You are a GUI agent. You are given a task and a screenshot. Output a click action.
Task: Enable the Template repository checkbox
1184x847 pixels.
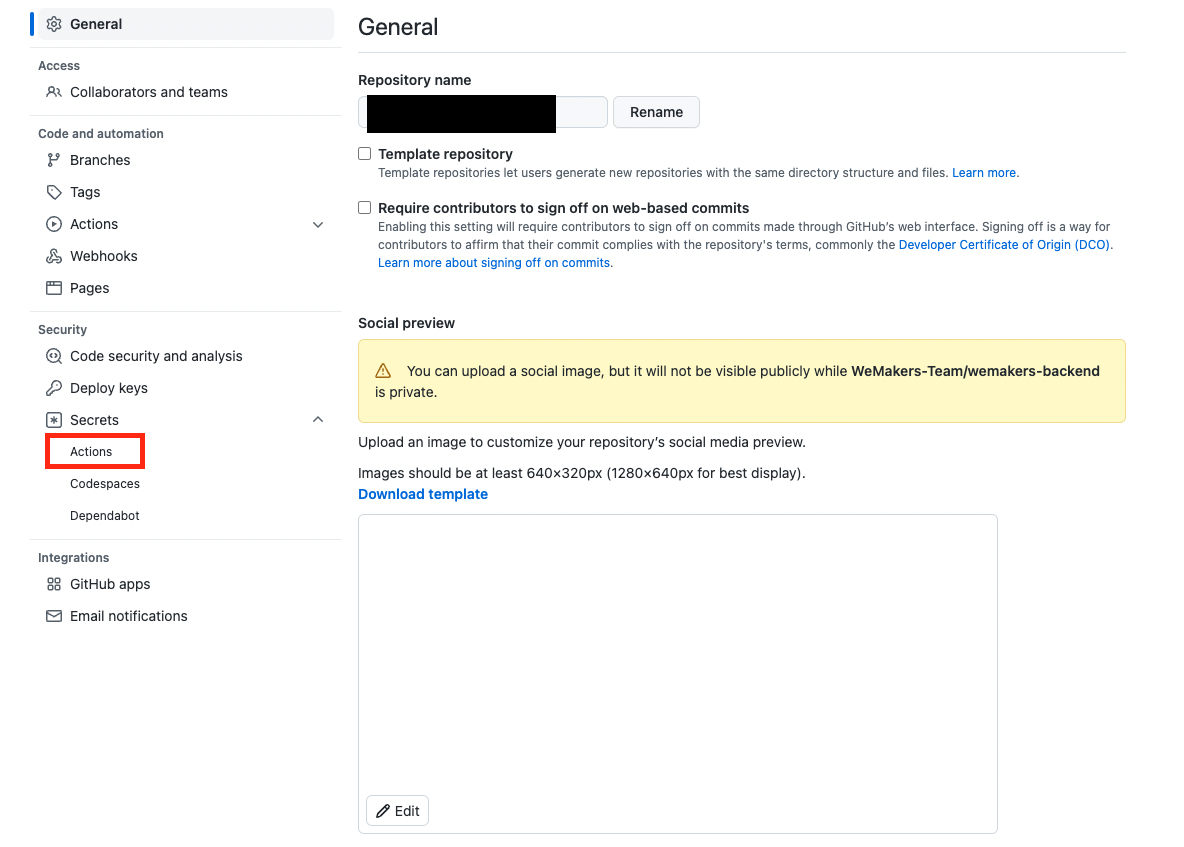364,153
